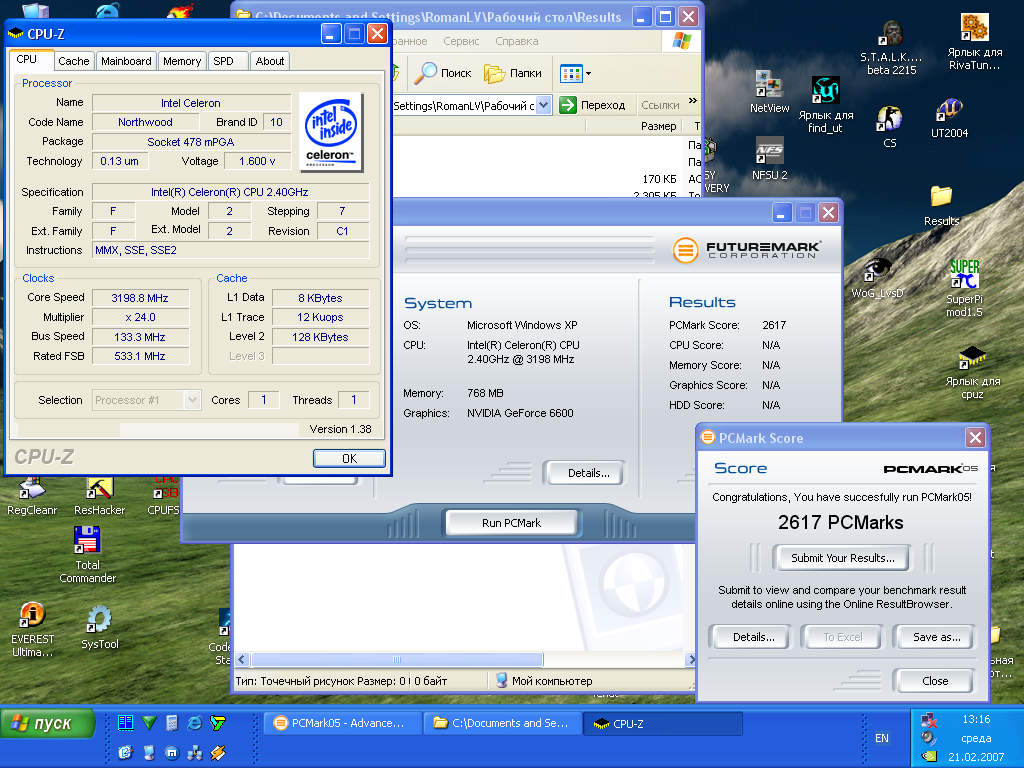Screen dimensions: 1024x768
Task: Click the Explorer scrollbar left arrow
Action: click(242, 660)
